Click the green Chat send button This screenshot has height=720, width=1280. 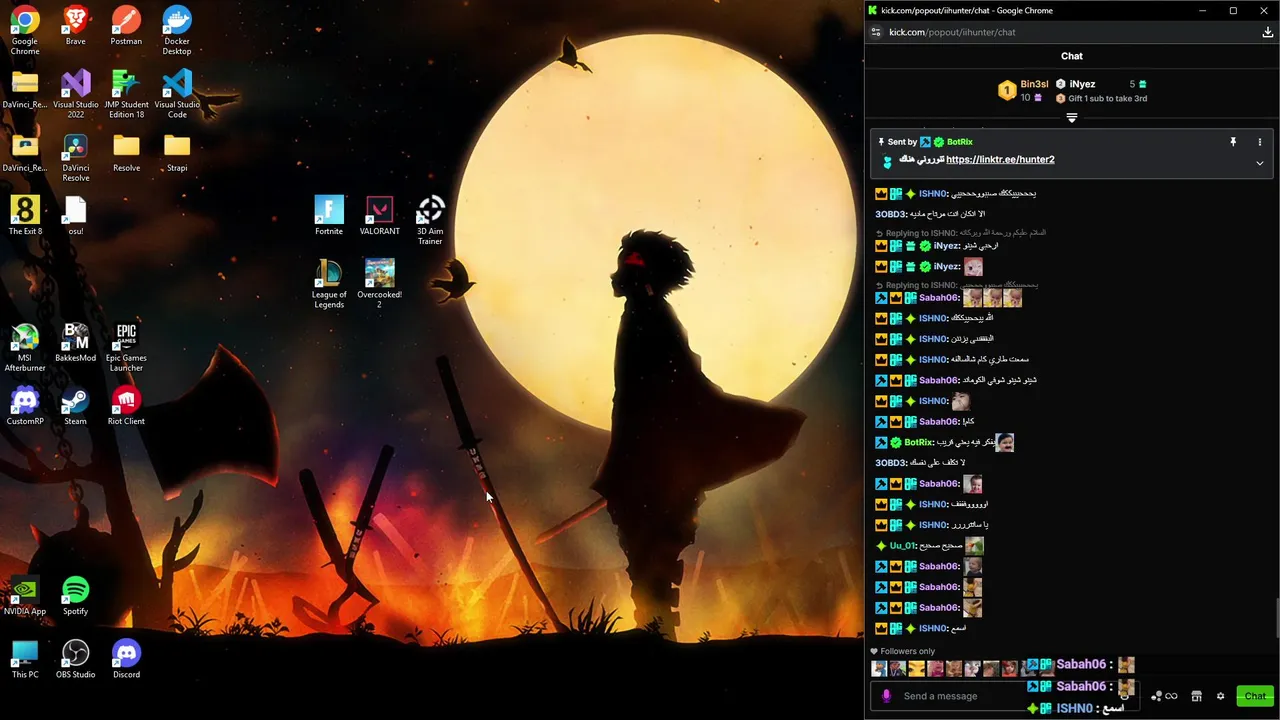pyautogui.click(x=1255, y=696)
